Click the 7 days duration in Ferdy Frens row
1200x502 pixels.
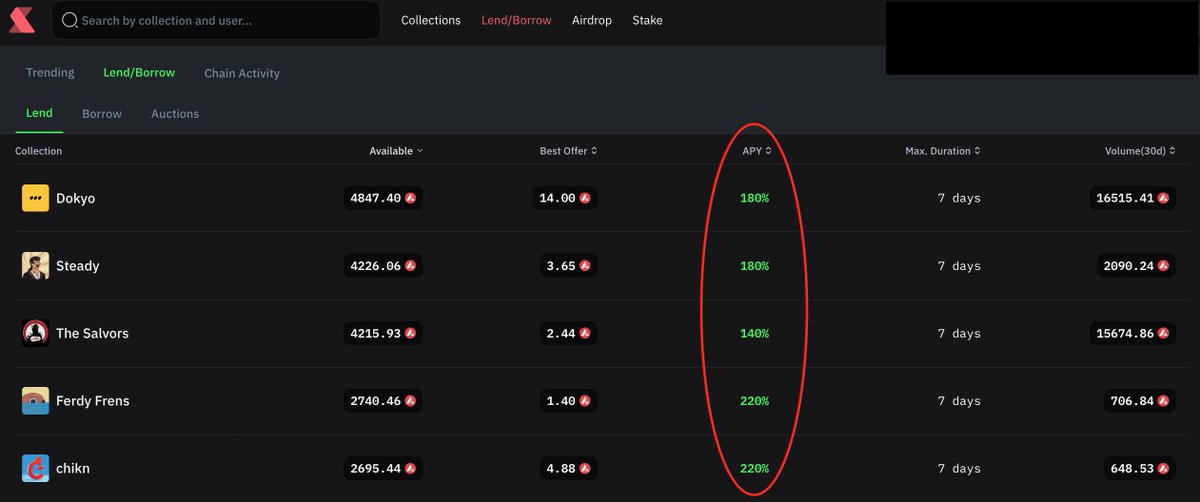pos(959,401)
